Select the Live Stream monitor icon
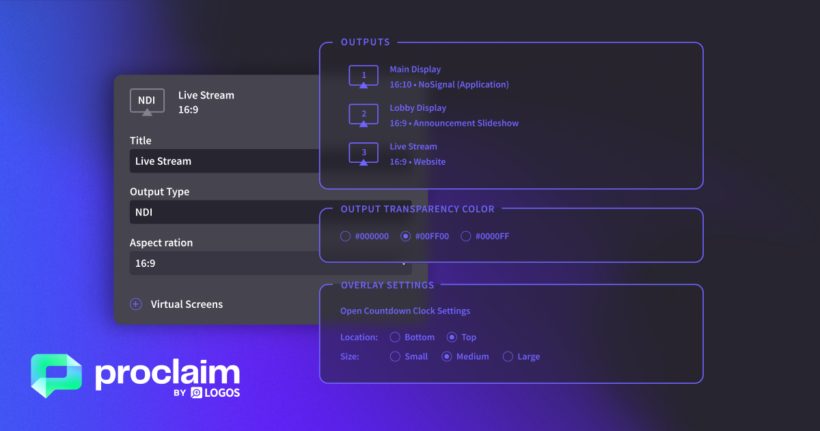Image resolution: width=820 pixels, height=431 pixels. coord(363,154)
